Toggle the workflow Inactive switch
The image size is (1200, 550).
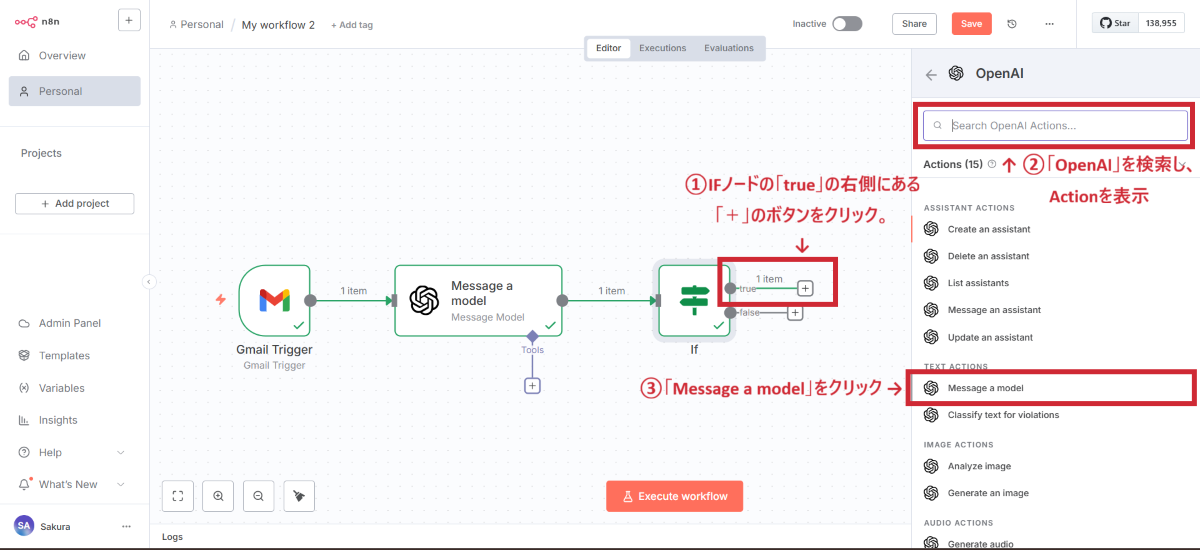(x=846, y=24)
